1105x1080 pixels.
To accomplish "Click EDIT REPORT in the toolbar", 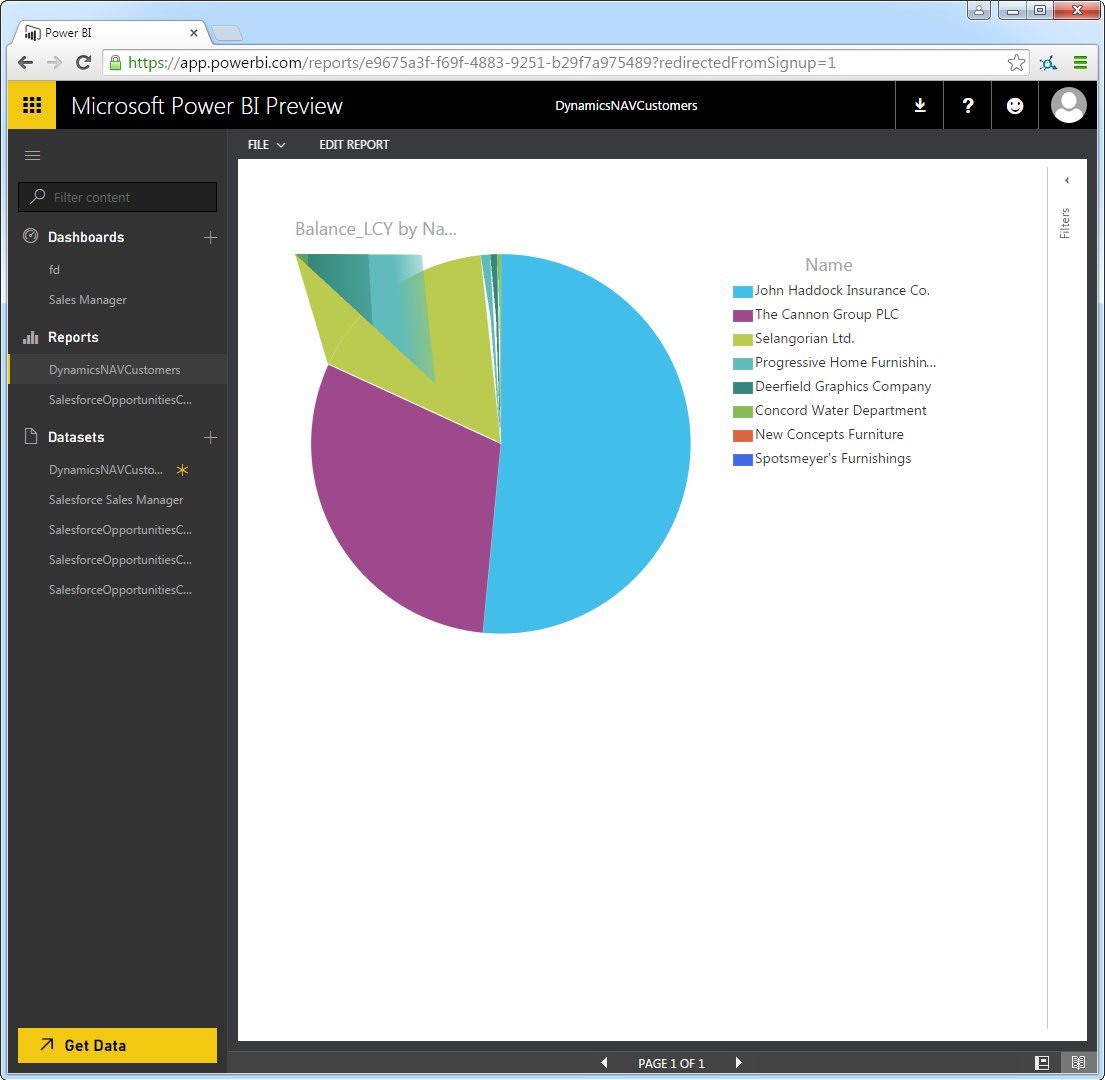I will [354, 145].
